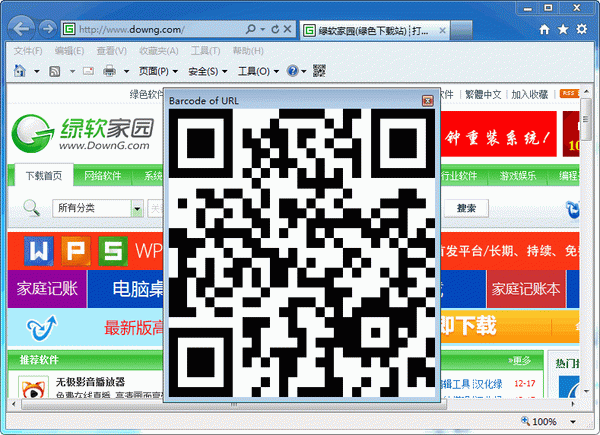Screen dimensions: 600x435
Task: Click the vertical scrollbar thumb
Action: pyautogui.click(x=585, y=119)
